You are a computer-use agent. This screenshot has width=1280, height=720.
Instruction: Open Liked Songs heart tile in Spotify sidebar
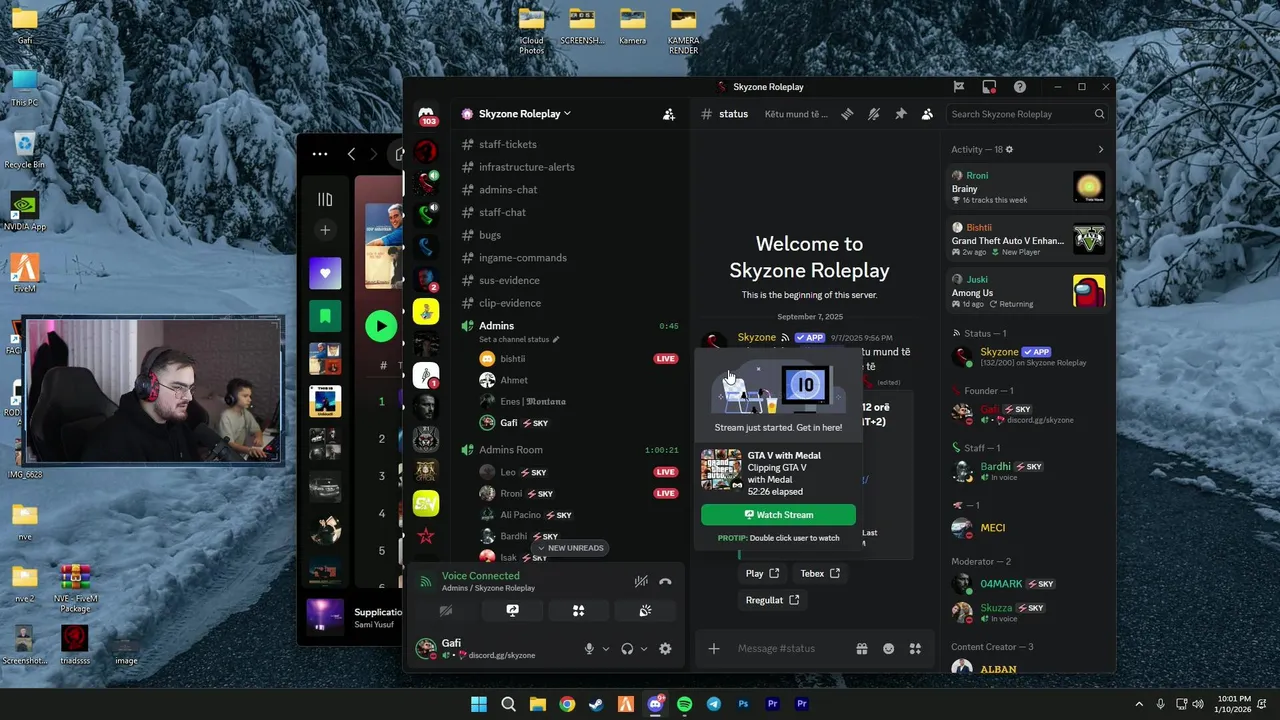tap(325, 273)
